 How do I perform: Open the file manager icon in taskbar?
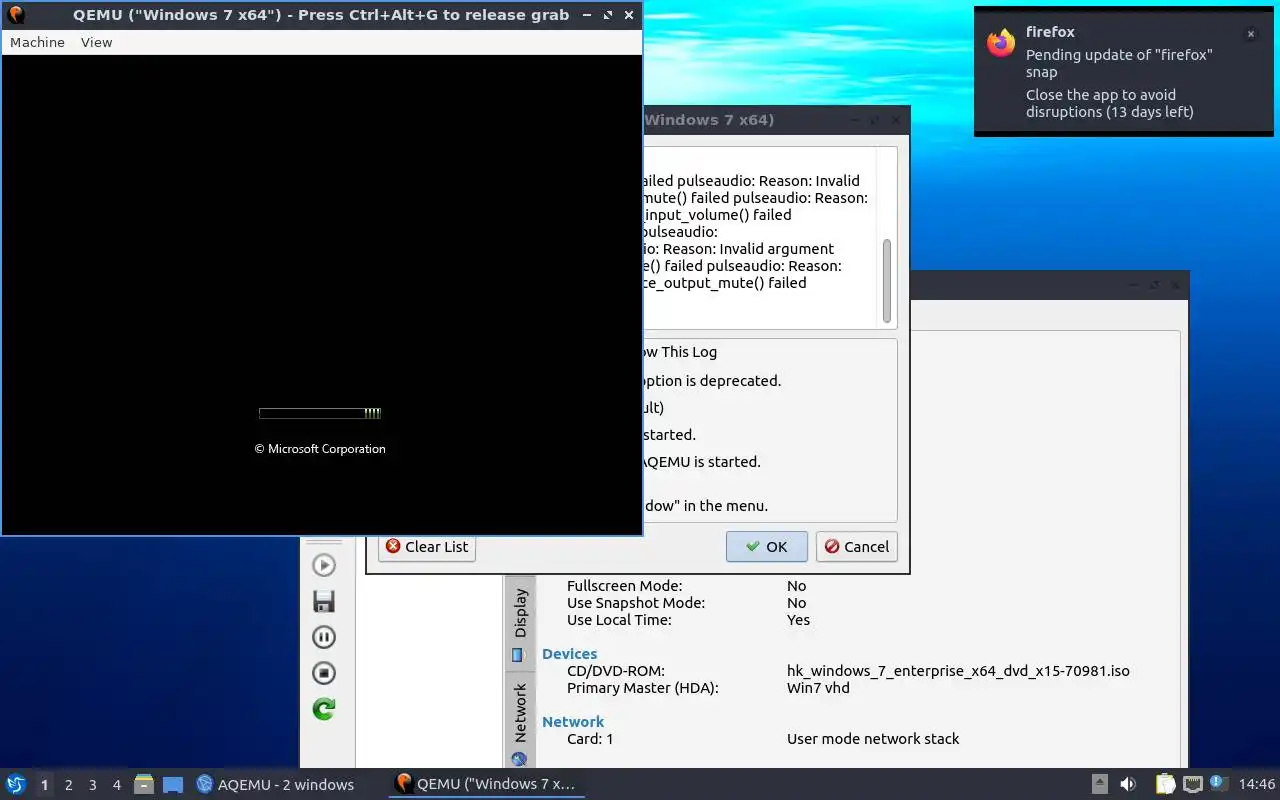pyautogui.click(x=144, y=784)
